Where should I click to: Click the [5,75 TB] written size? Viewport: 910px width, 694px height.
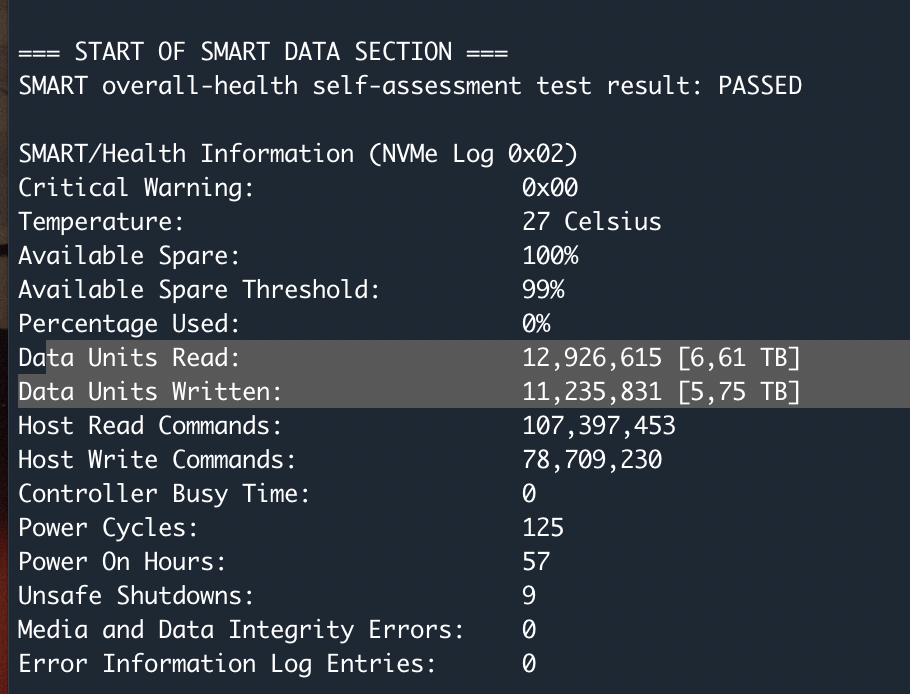(x=738, y=392)
